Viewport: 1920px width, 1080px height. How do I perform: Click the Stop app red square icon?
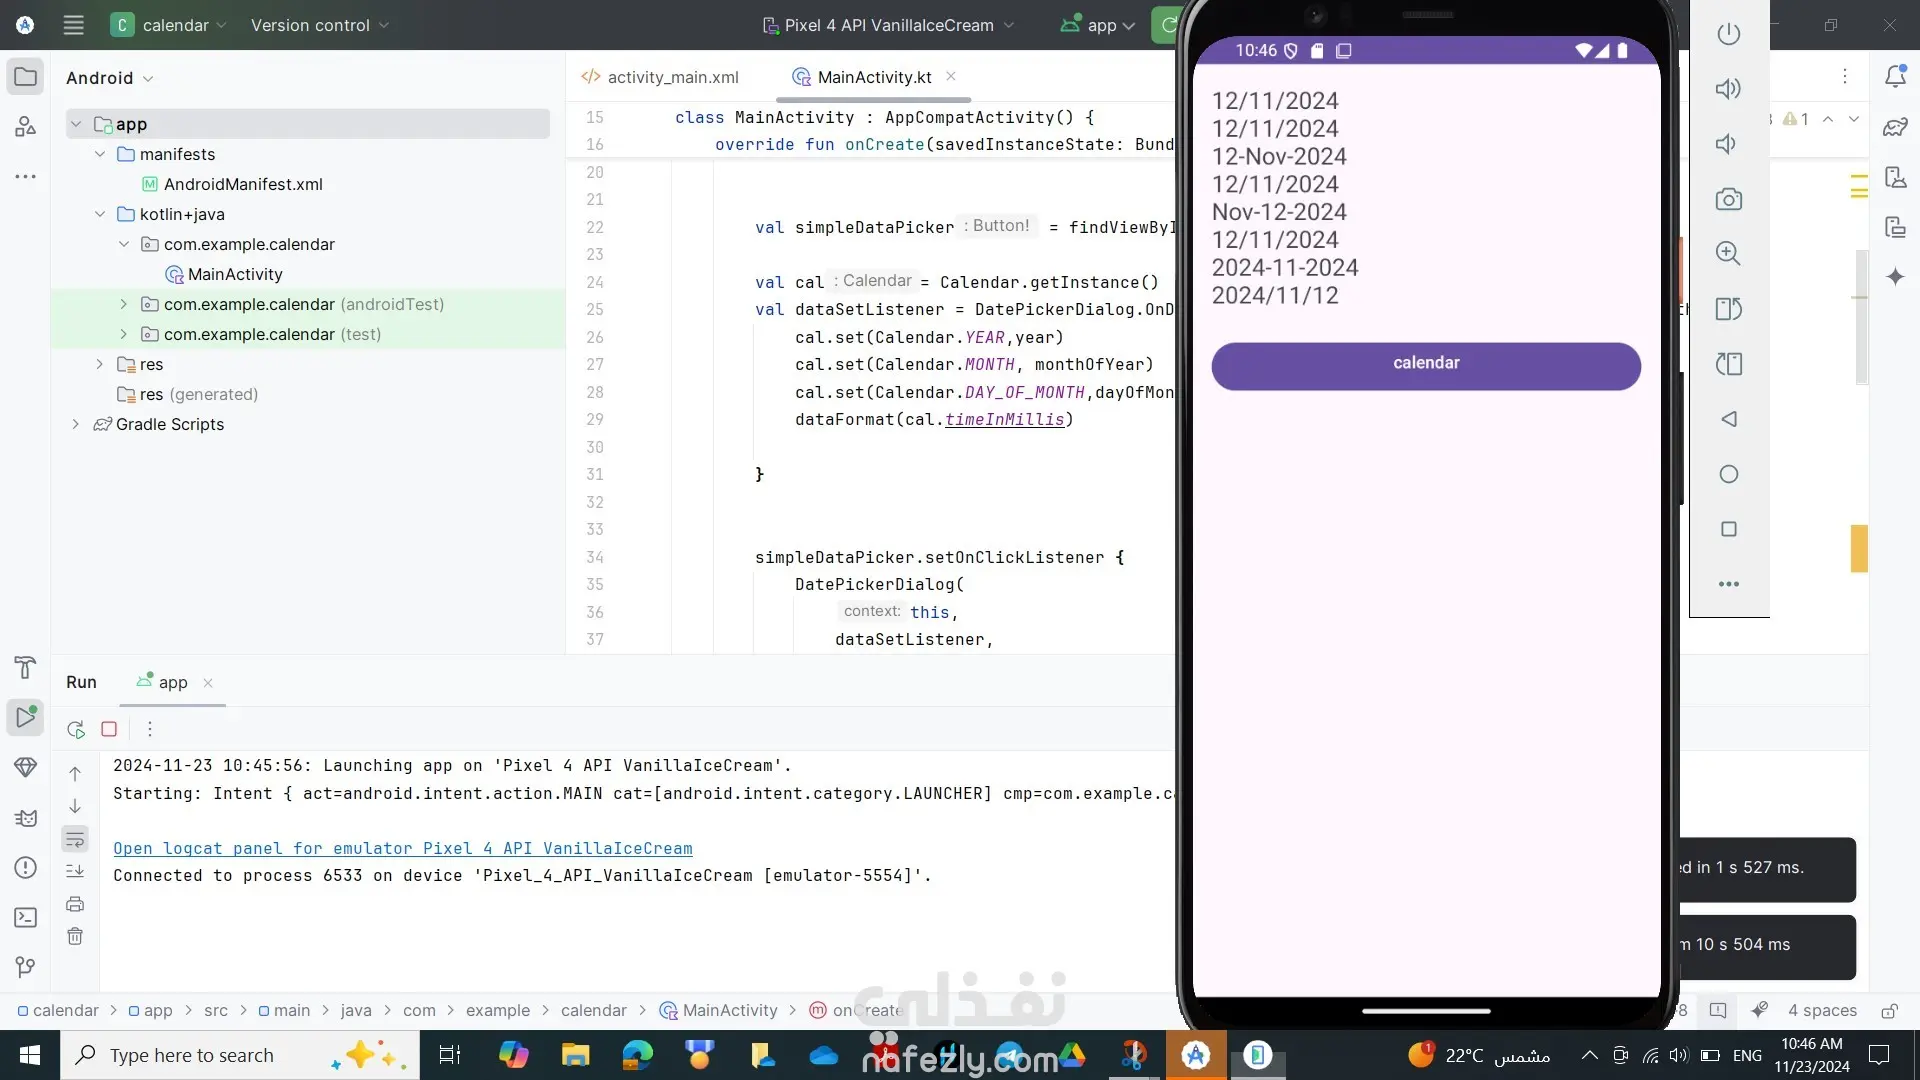109,729
